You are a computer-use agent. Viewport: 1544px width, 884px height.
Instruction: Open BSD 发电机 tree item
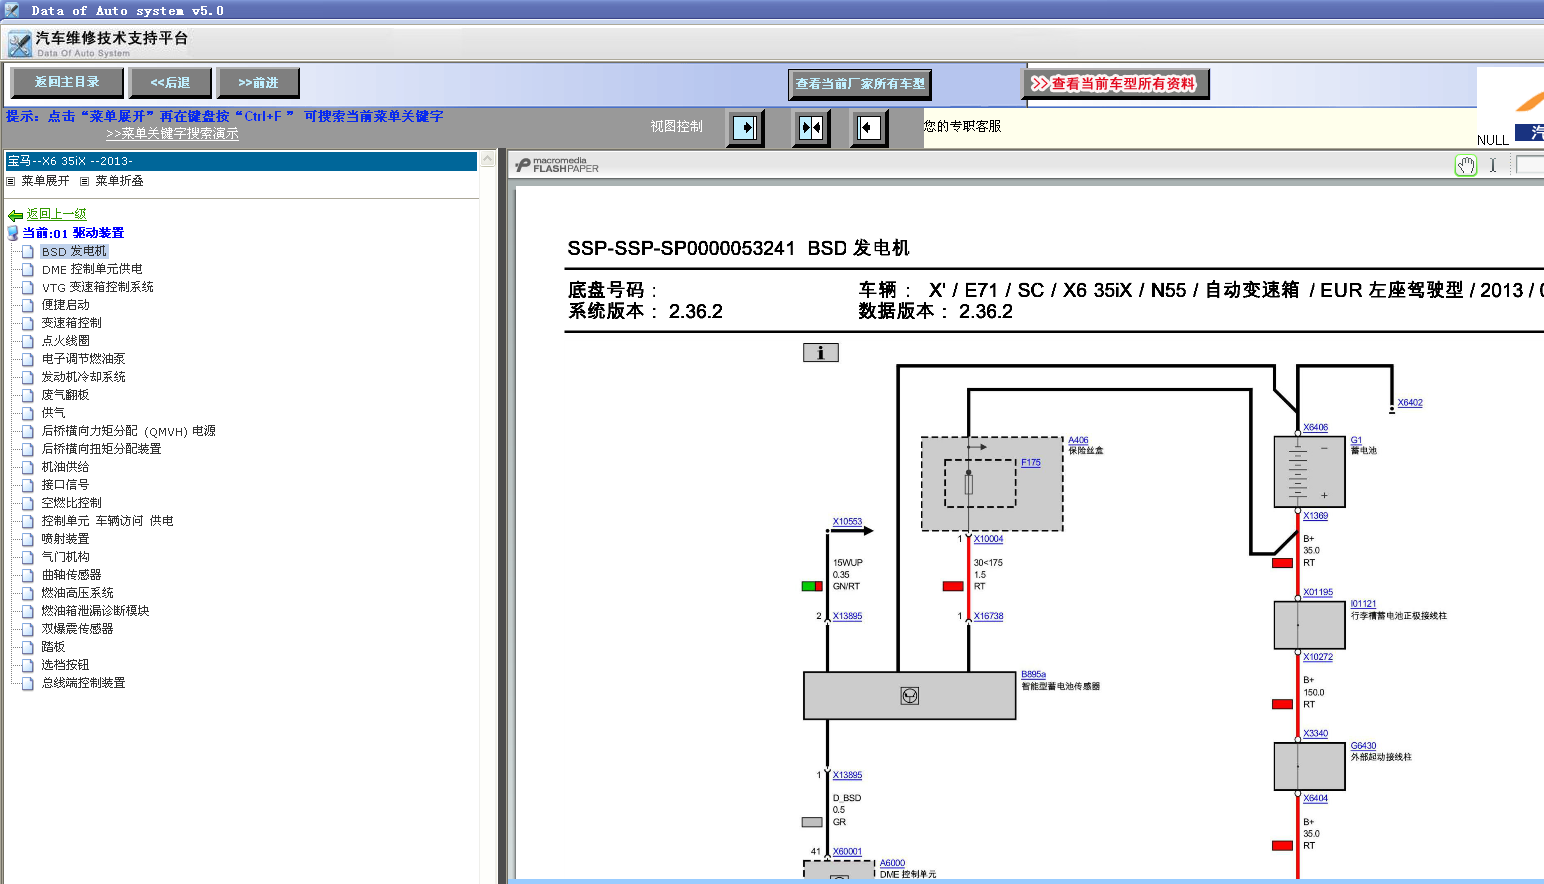74,251
